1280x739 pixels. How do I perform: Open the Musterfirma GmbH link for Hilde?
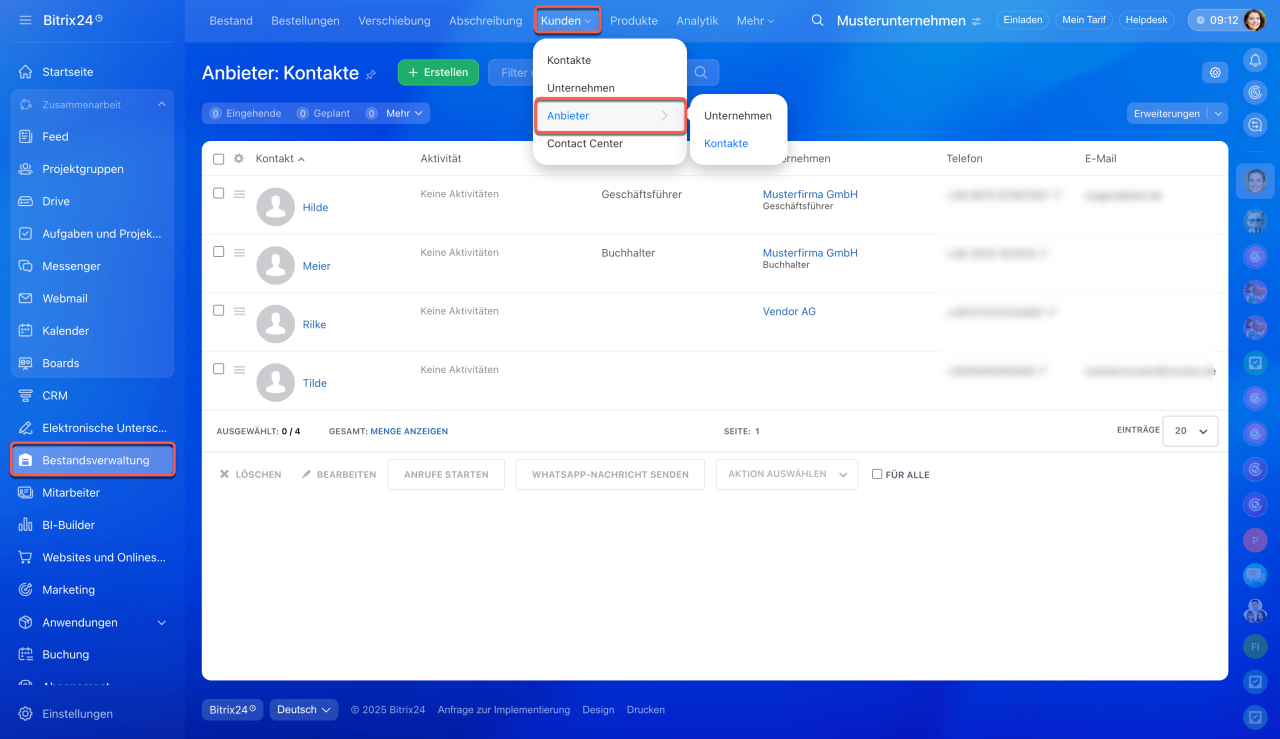pos(809,195)
